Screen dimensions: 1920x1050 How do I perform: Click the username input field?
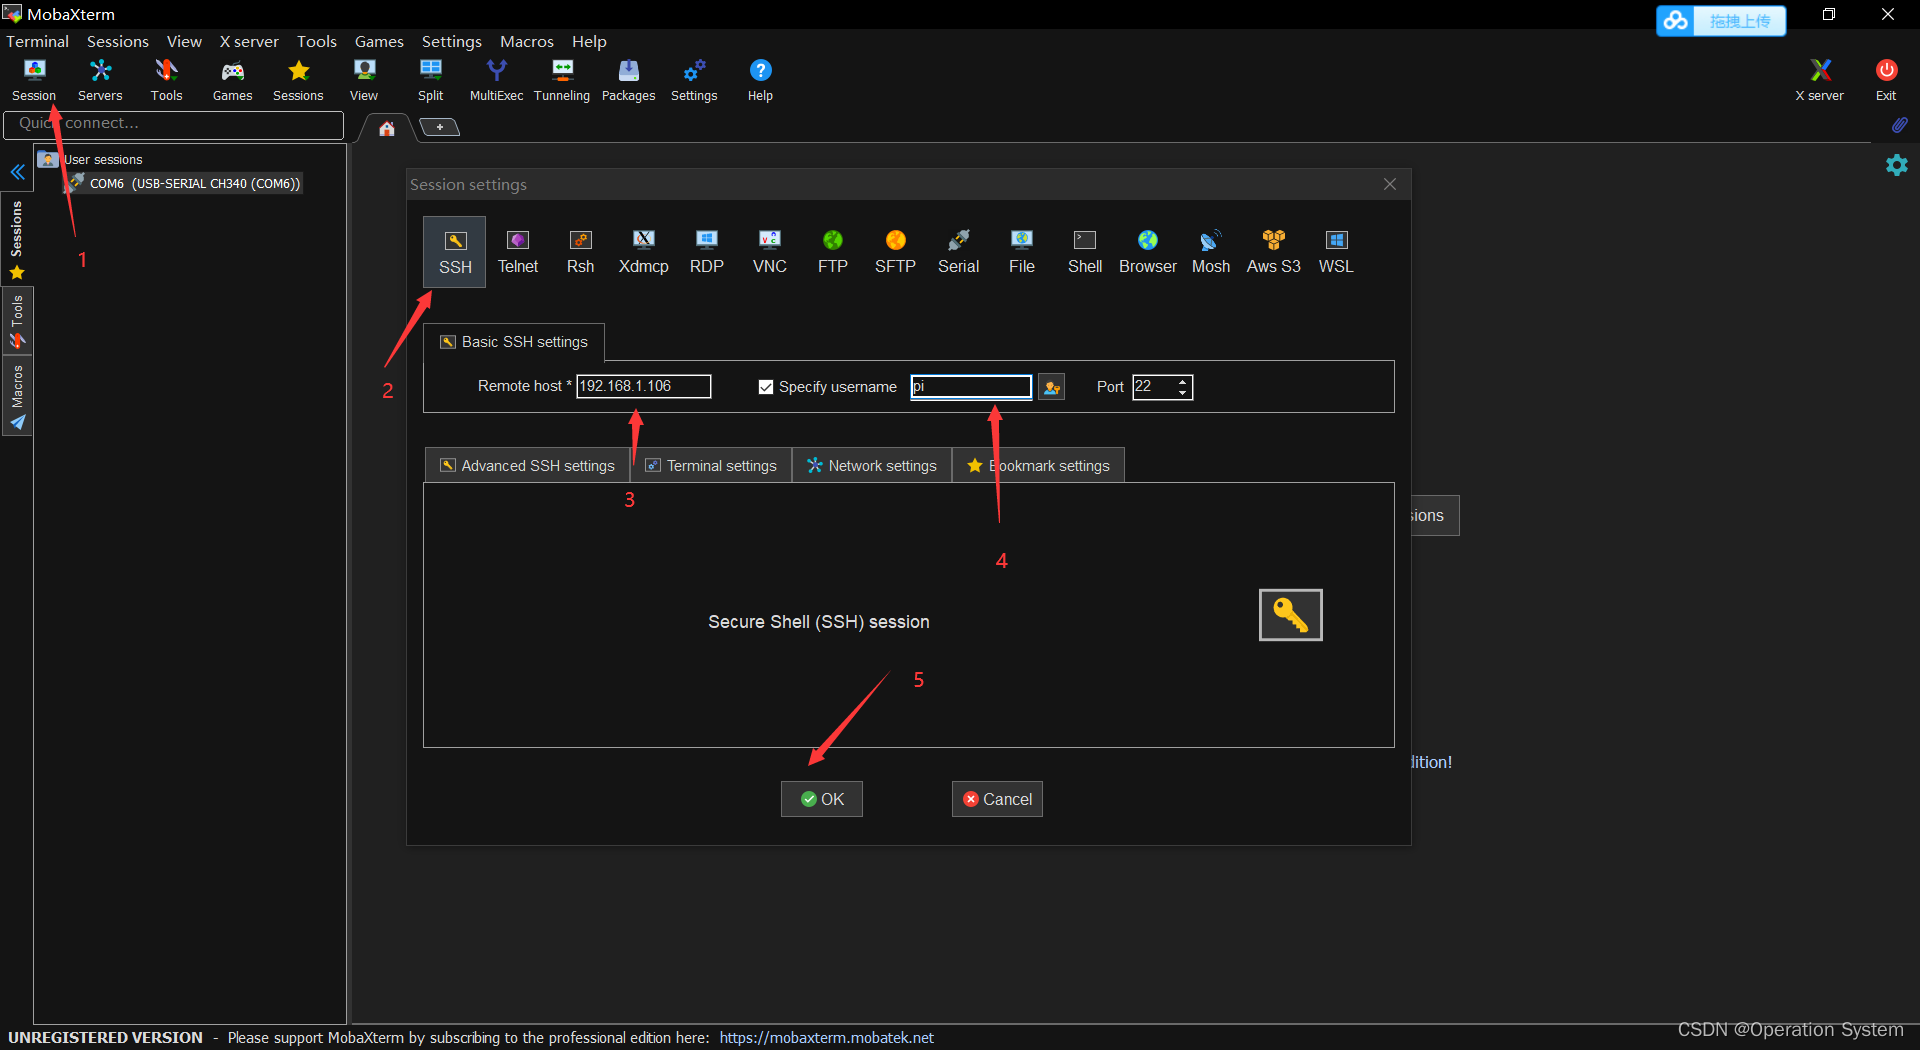pyautogui.click(x=971, y=387)
